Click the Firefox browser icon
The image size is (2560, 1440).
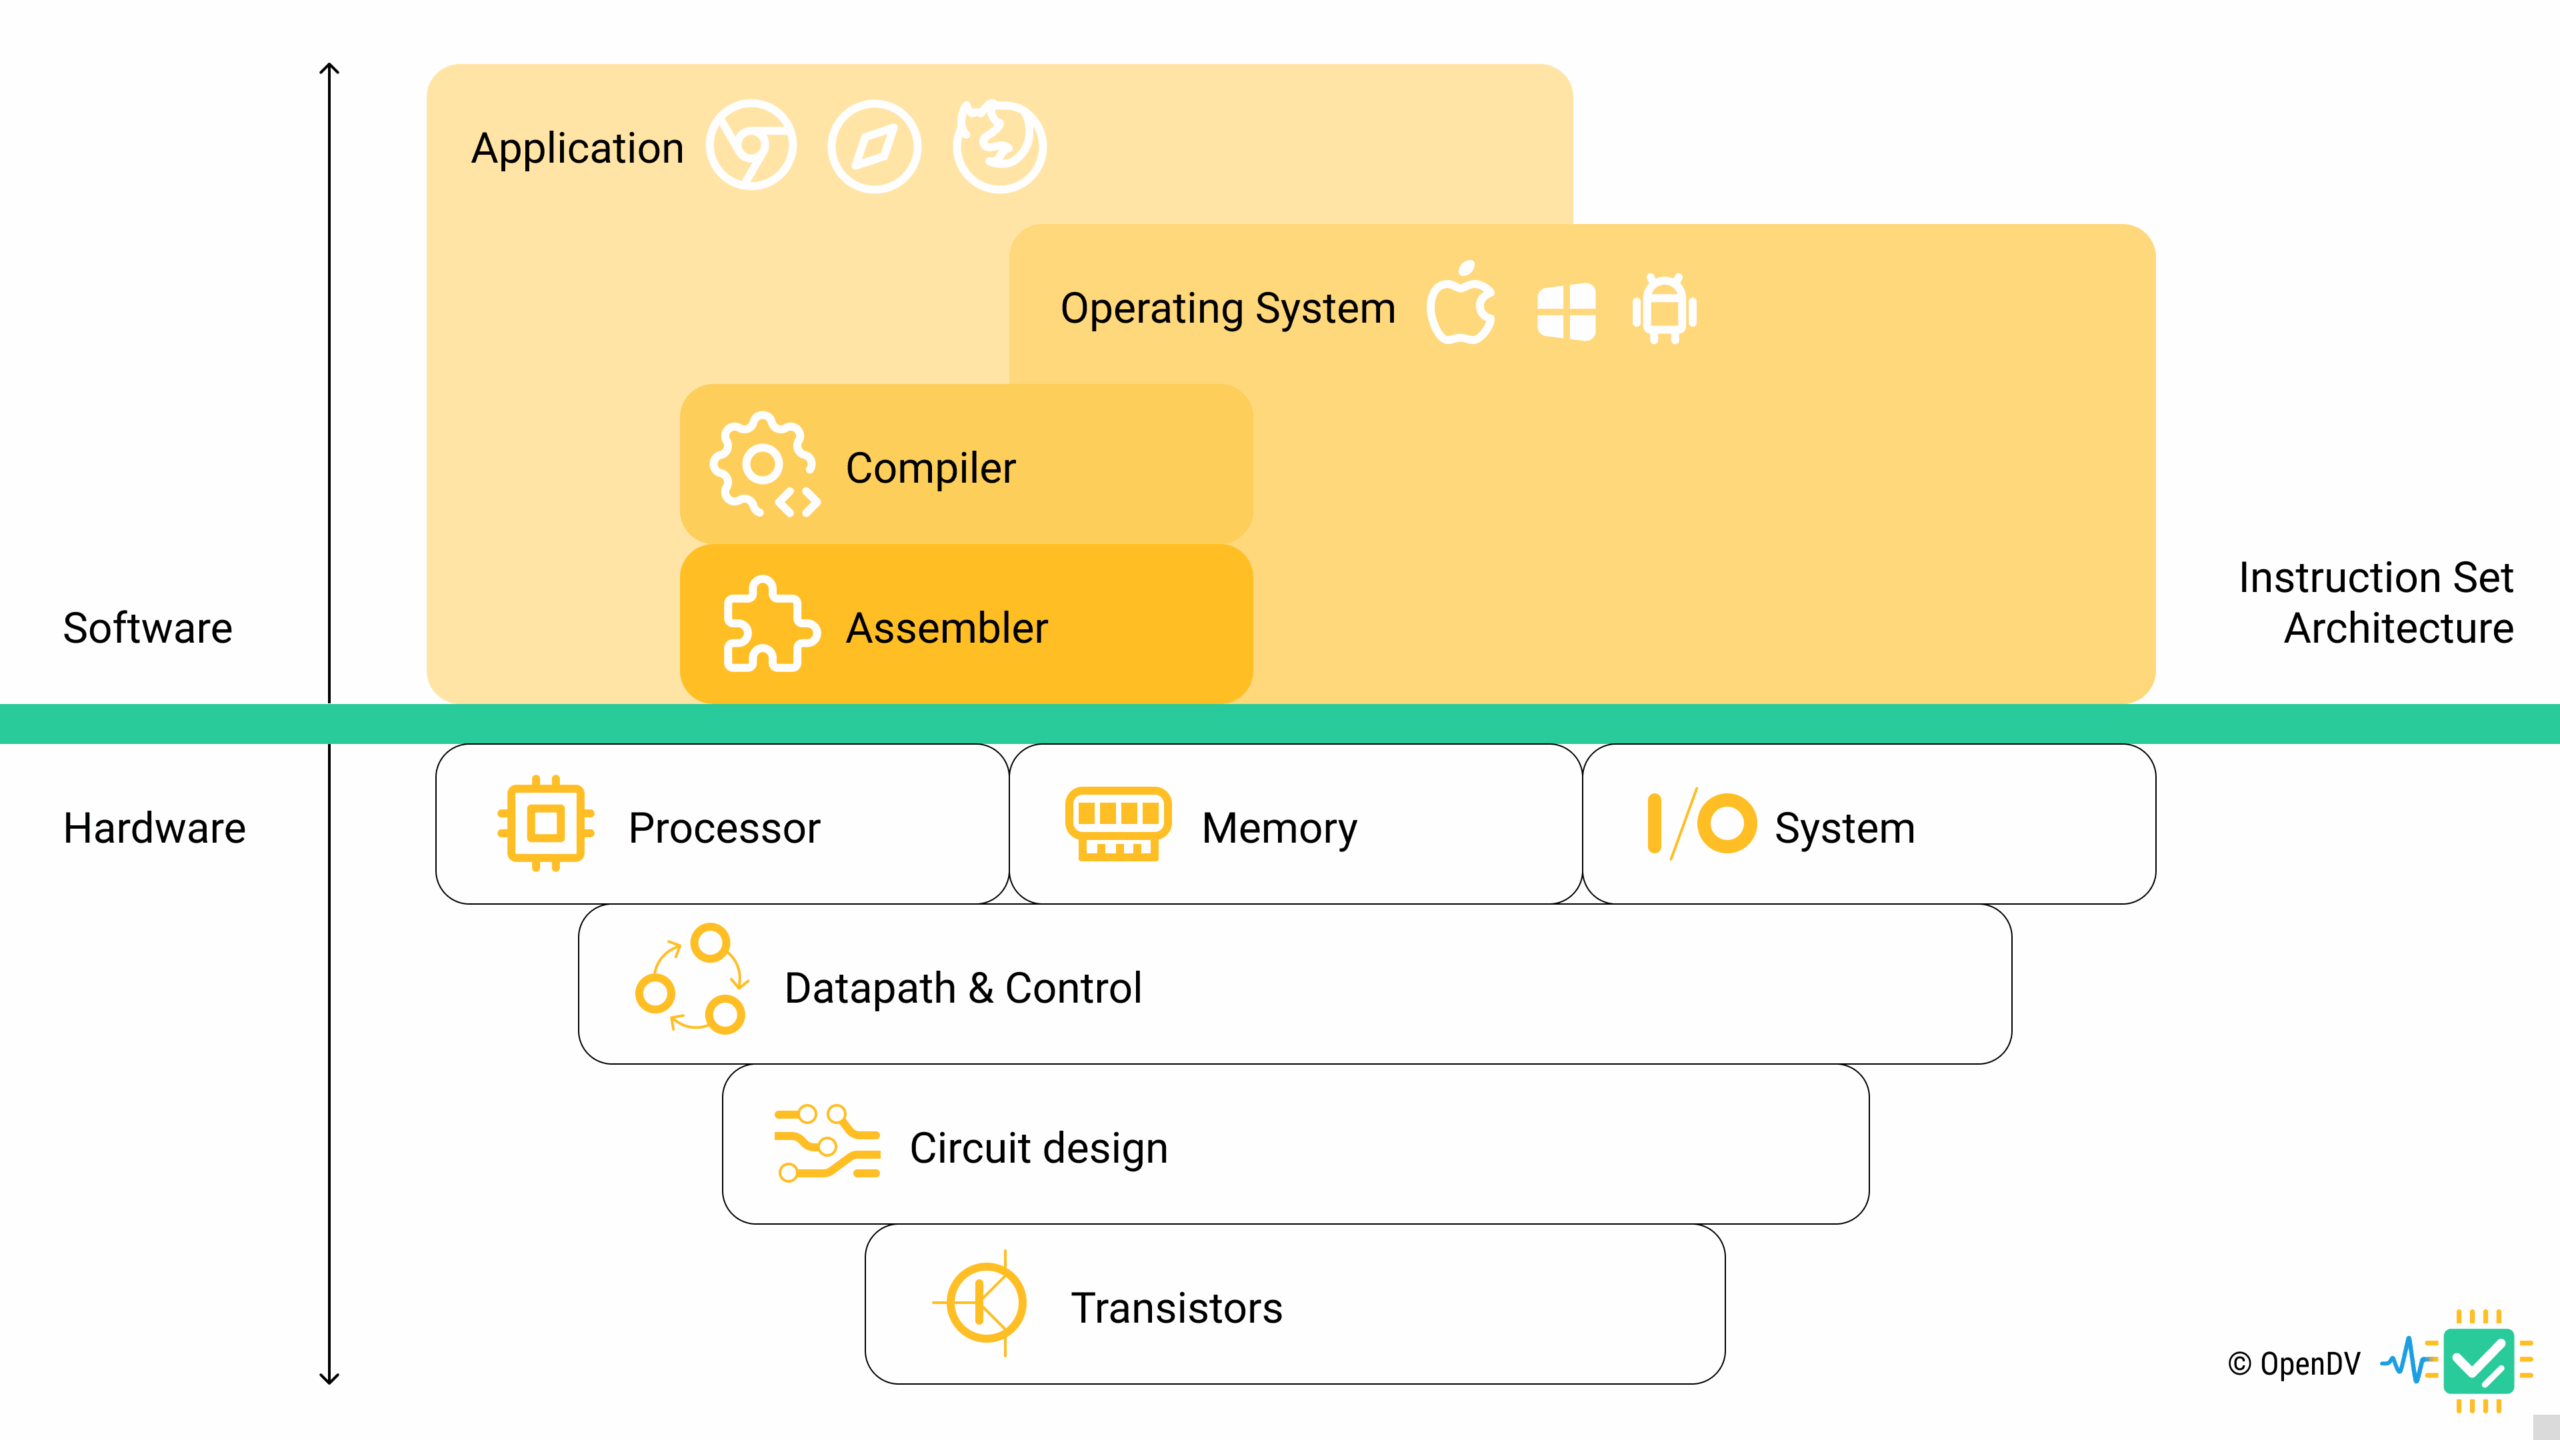coord(999,146)
